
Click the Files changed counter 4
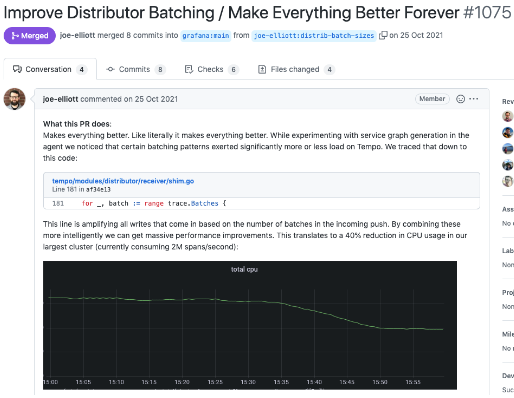(329, 69)
